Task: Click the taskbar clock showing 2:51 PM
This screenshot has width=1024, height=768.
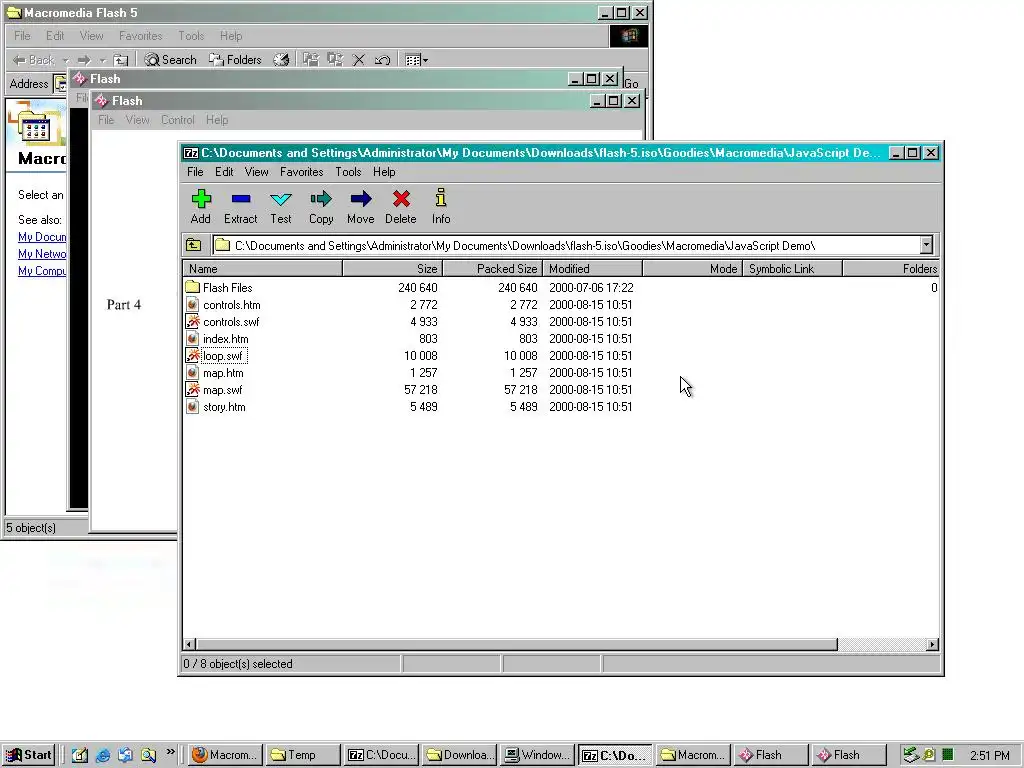Action: (x=989, y=756)
